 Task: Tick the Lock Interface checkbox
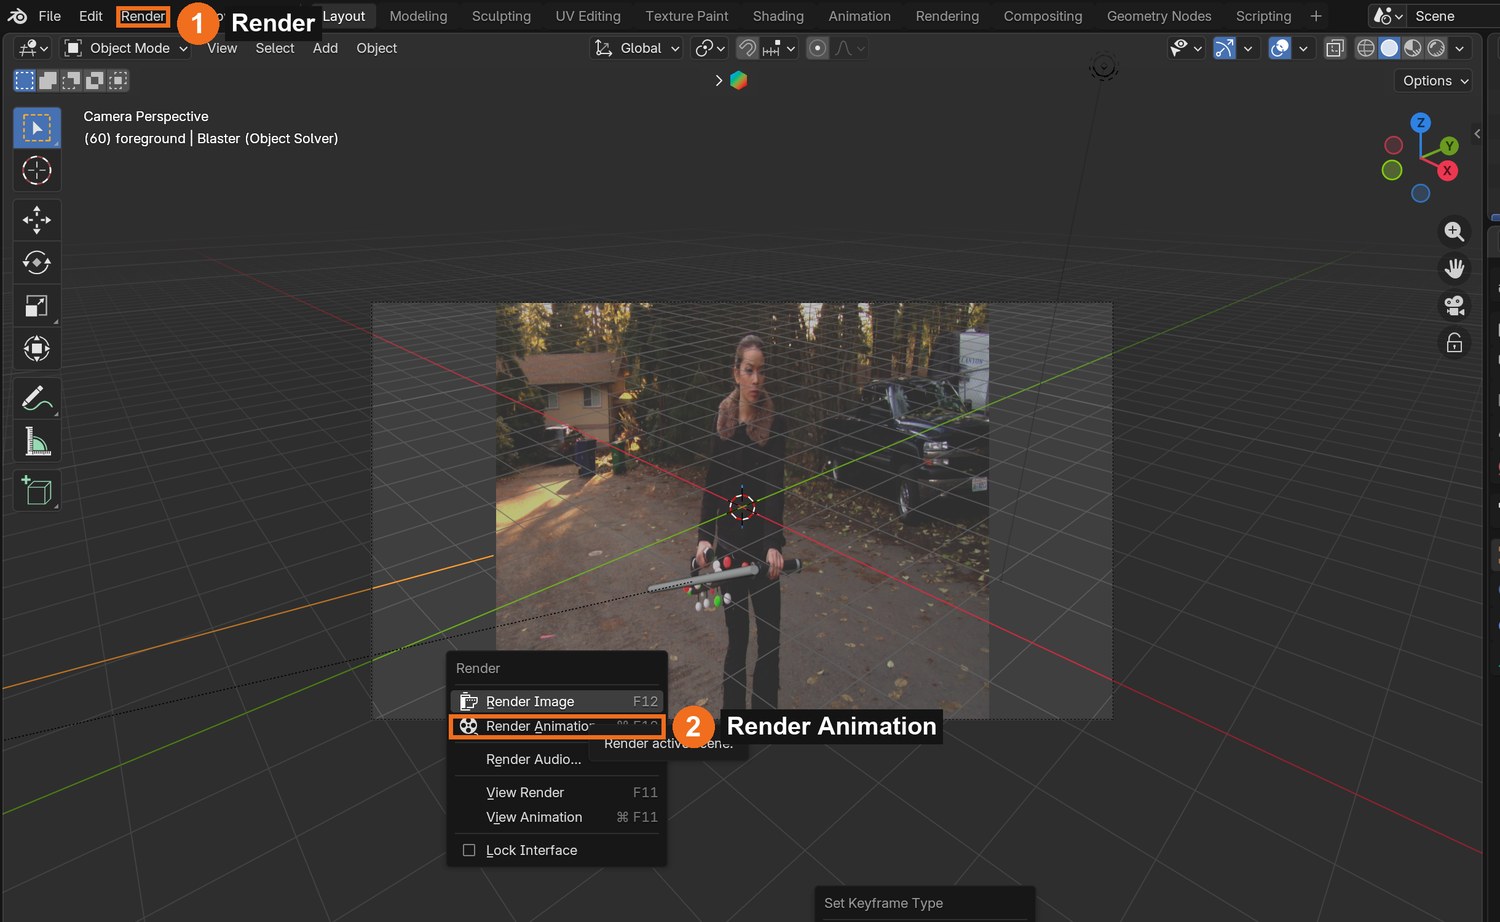[x=469, y=850]
